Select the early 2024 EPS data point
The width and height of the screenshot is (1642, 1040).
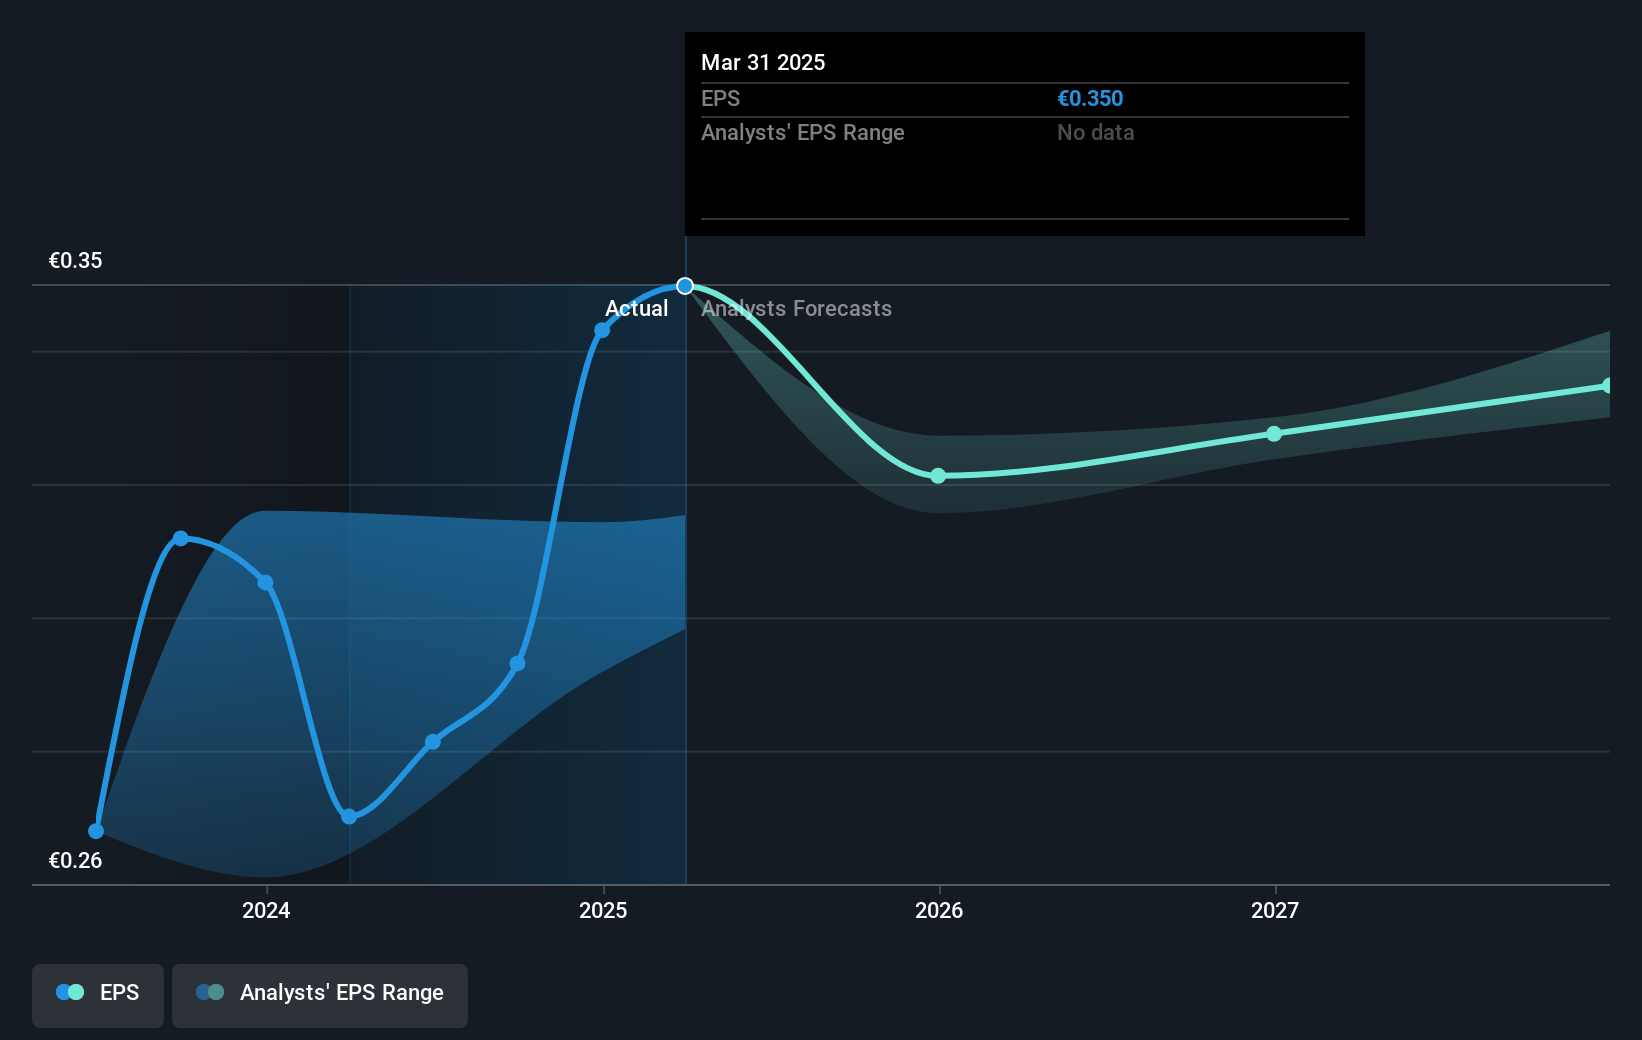265,583
